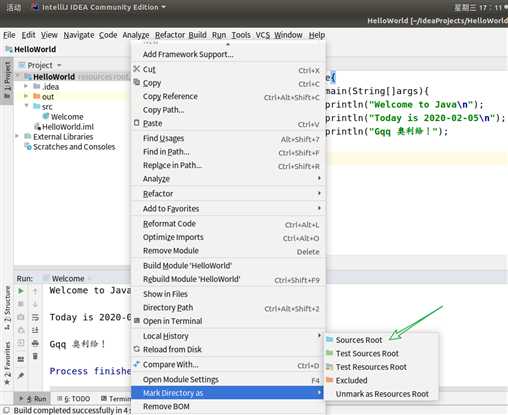This screenshot has height=415, width=508.
Task: Mark directory as Excluded
Action: 382,380
